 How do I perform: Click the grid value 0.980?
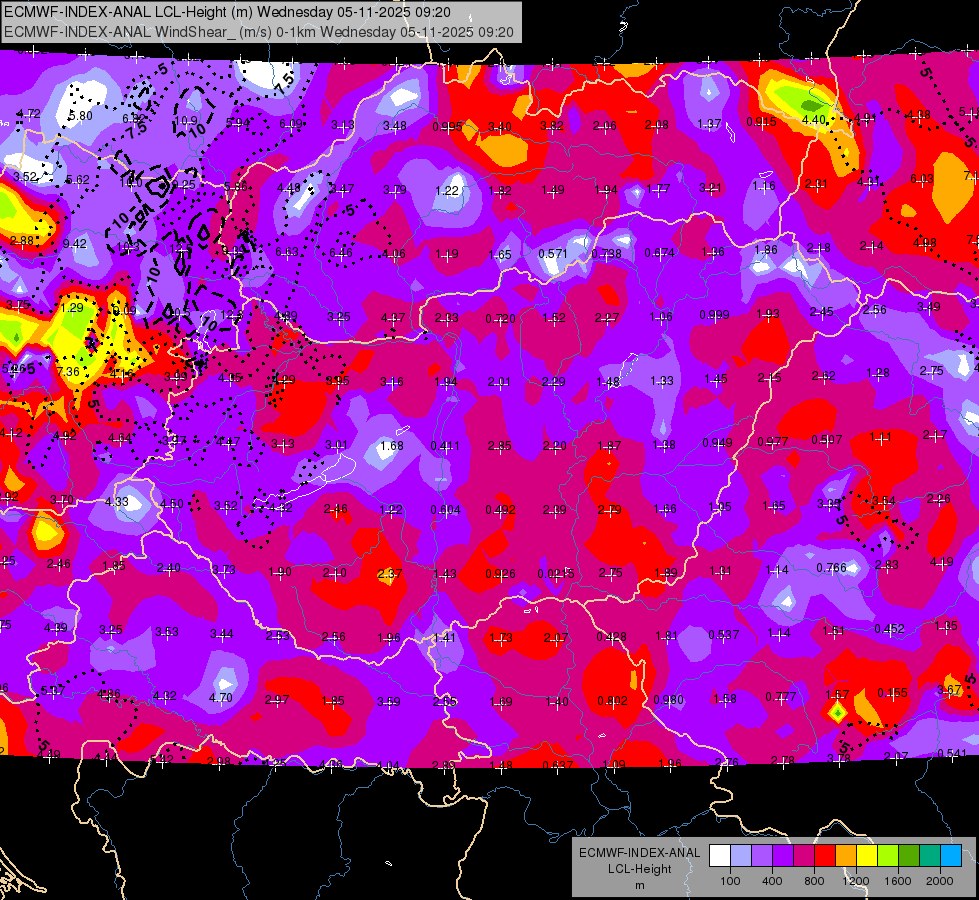tap(669, 700)
